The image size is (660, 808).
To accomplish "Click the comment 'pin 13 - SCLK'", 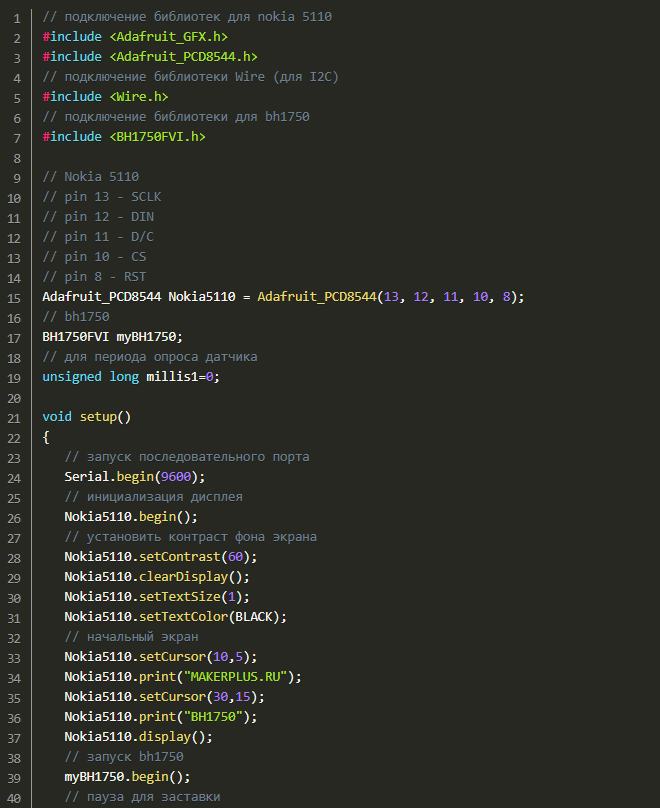I will coord(101,197).
